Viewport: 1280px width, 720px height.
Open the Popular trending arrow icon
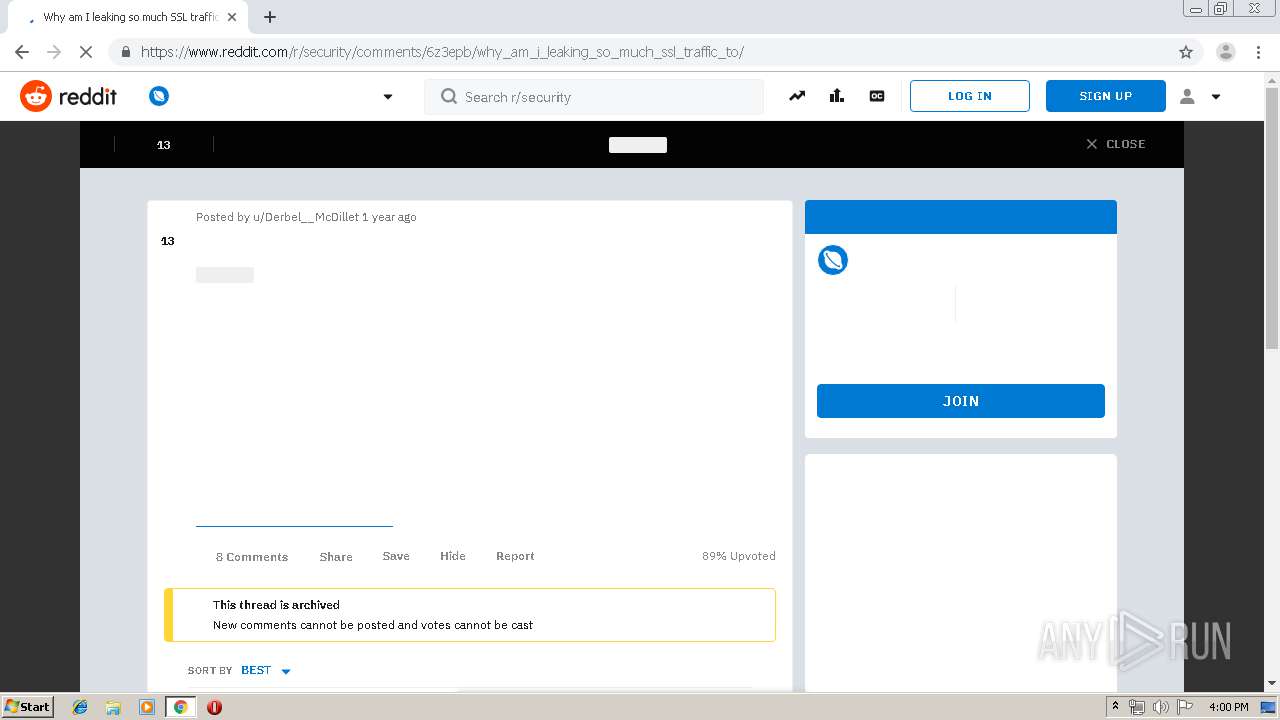[797, 96]
